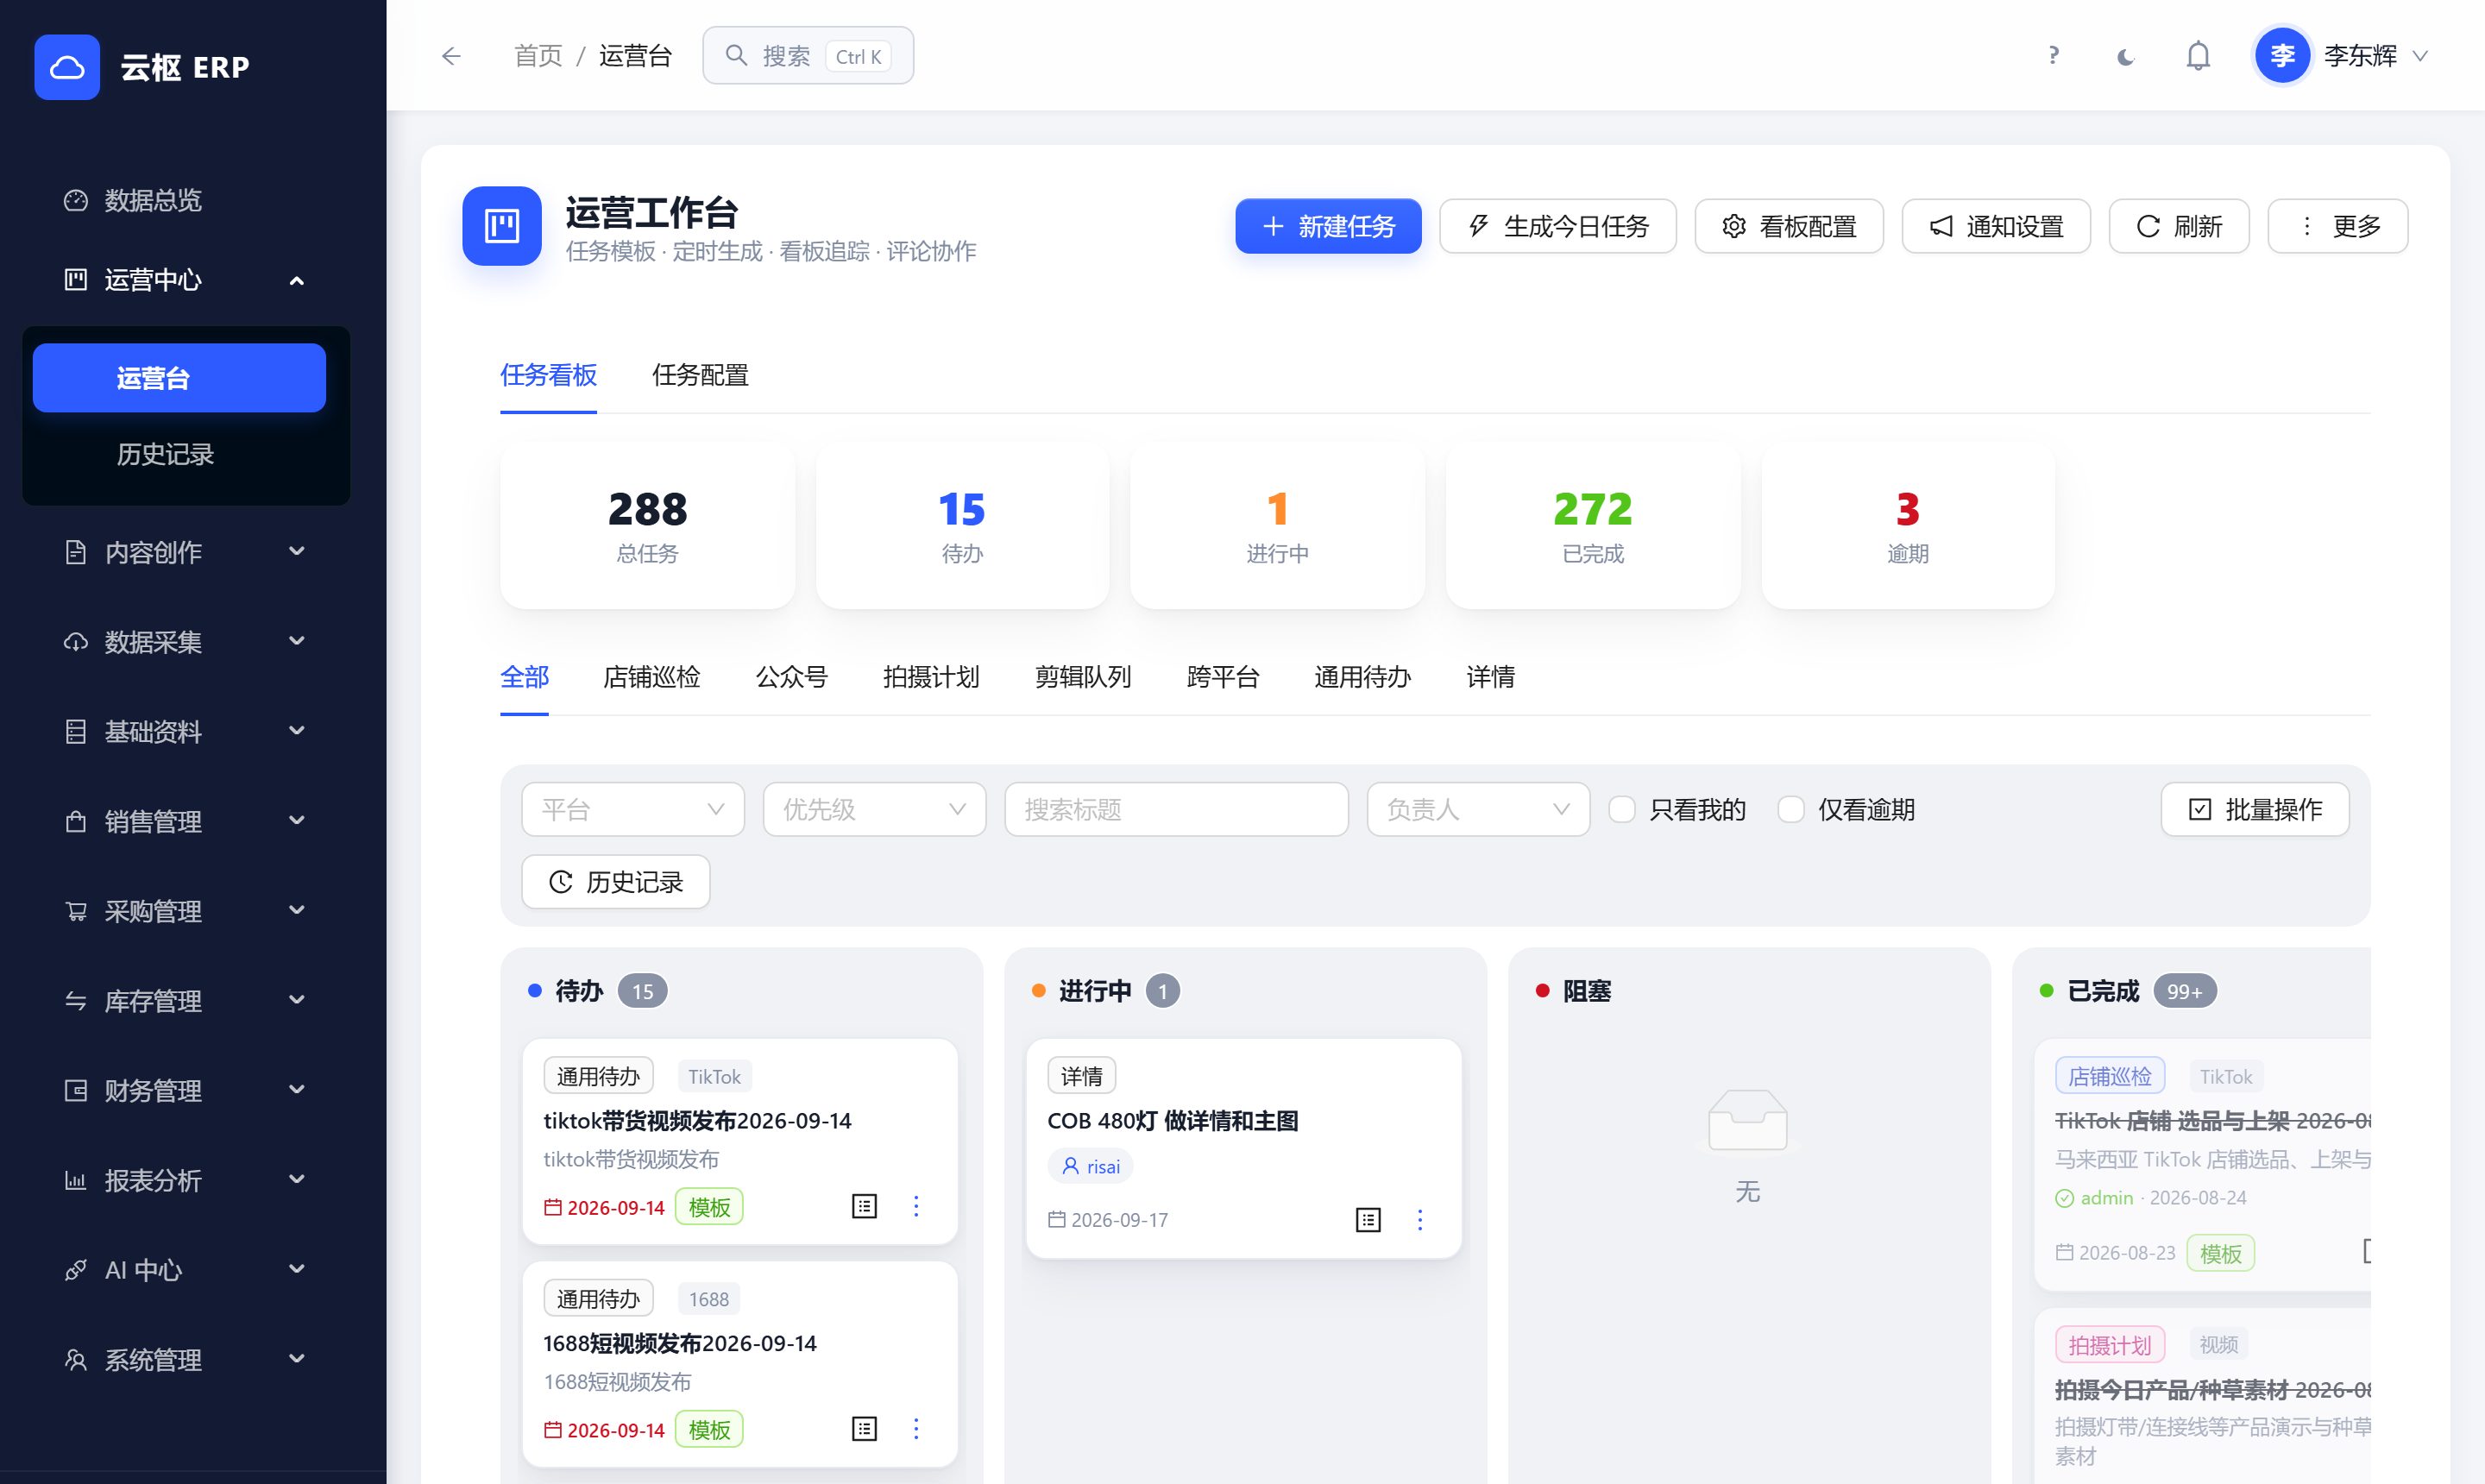Click the risai assignee tag

(1091, 1166)
